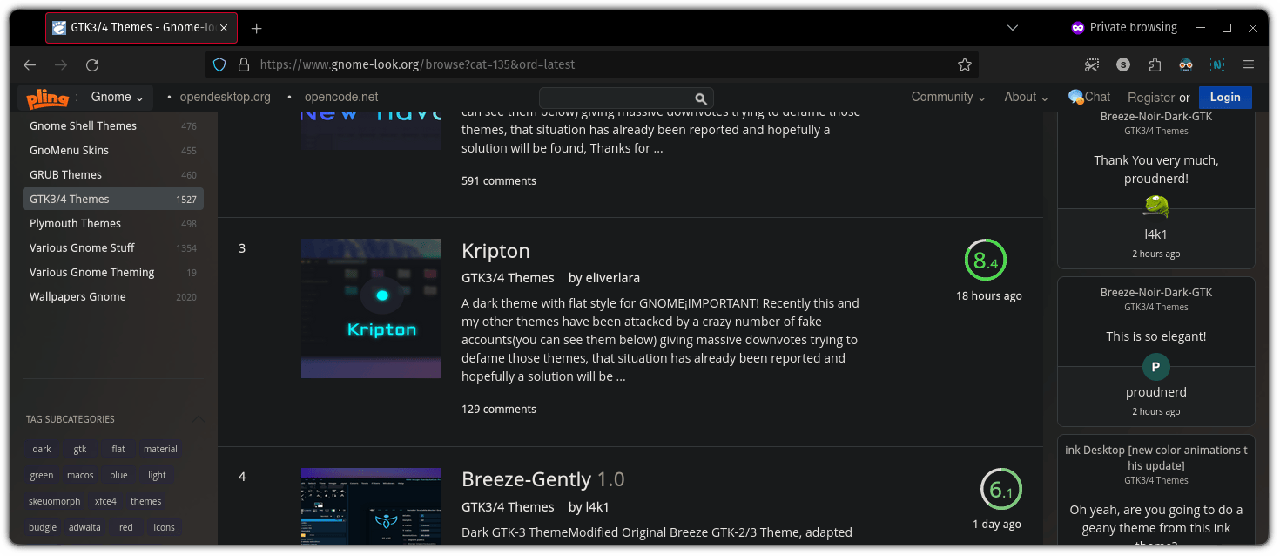Expand the Gnome site dropdown

116,97
